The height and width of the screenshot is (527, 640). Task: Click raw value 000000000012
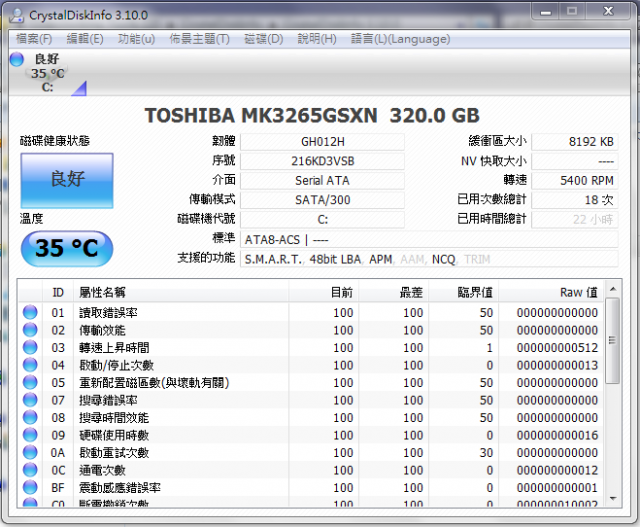(557, 471)
